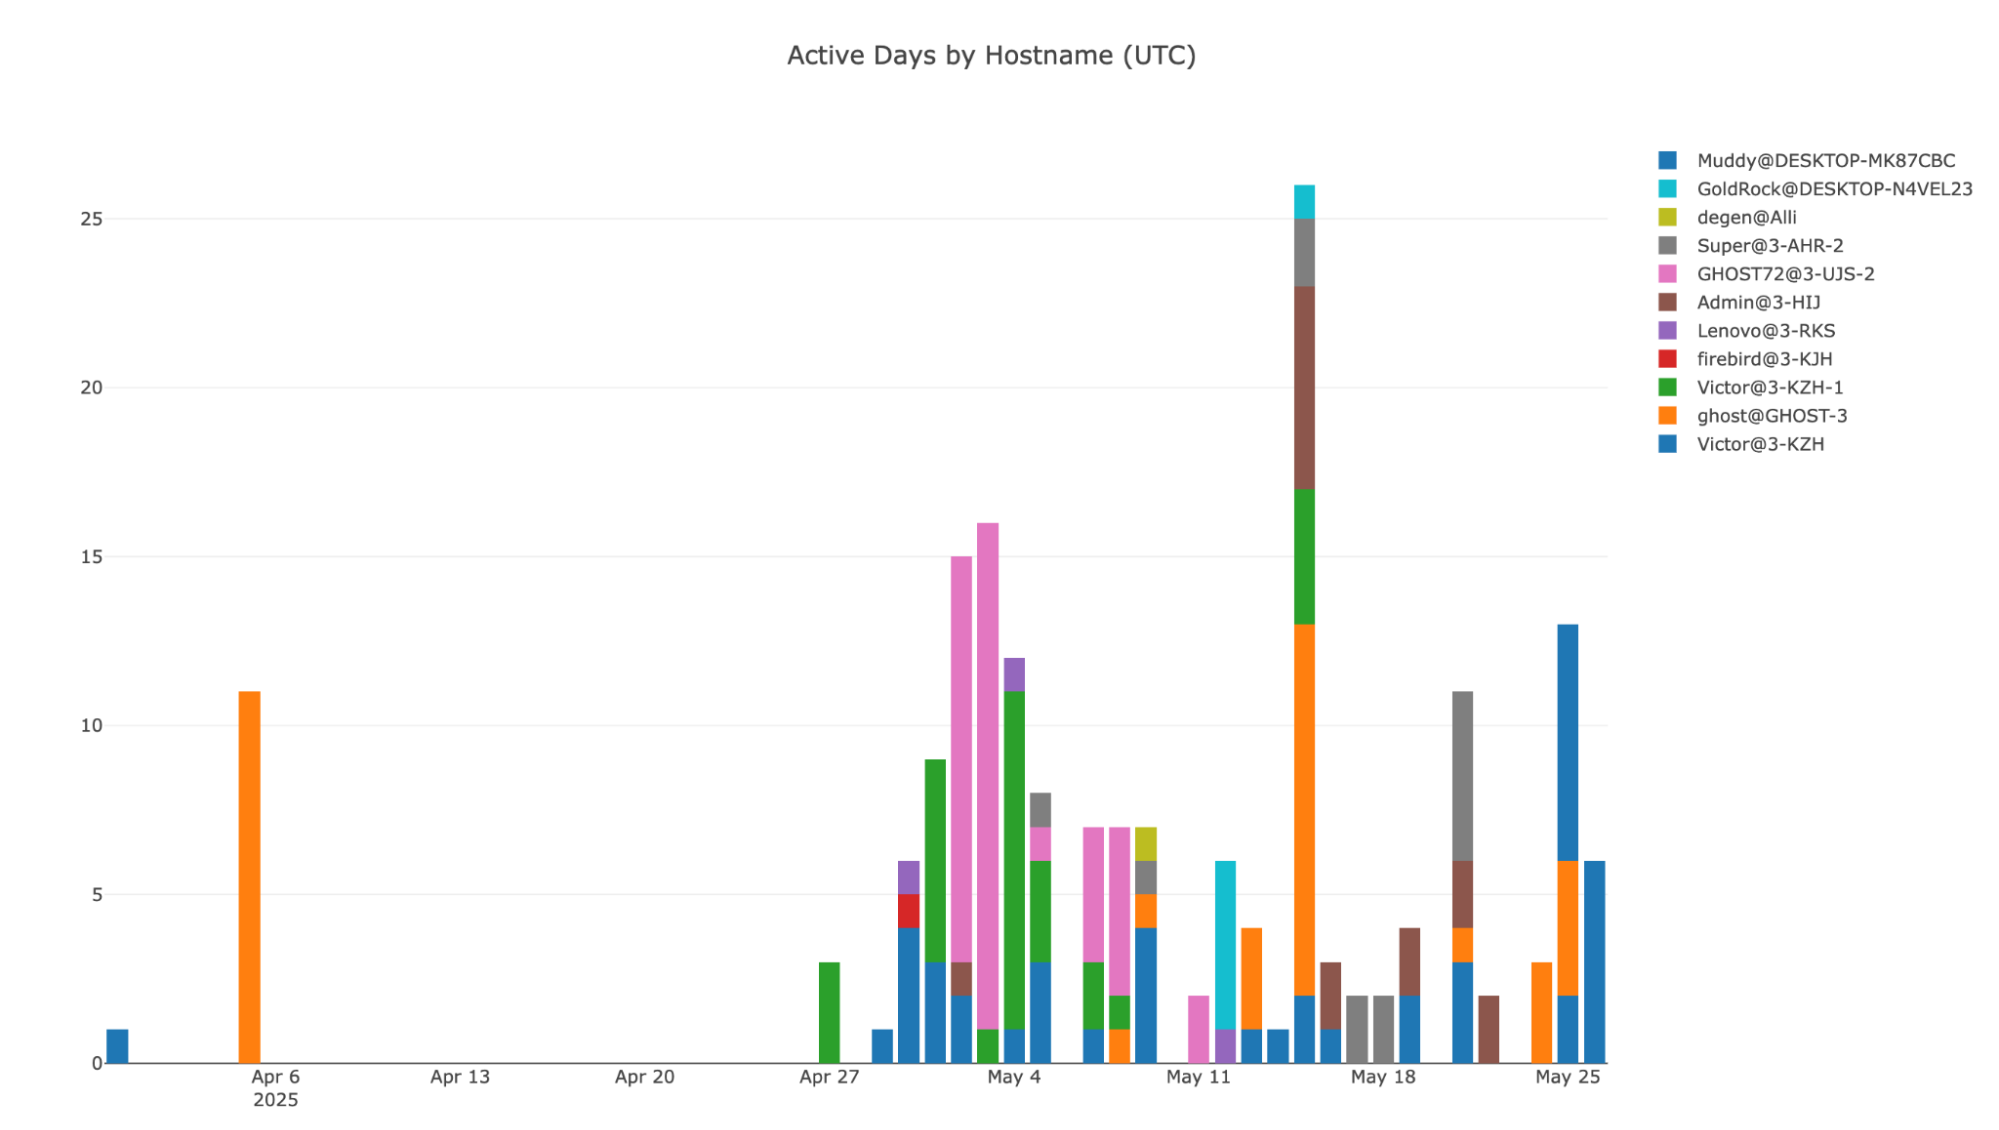Click the 25 y-axis tick label
Screen dimensions: 1999x1130
point(91,219)
